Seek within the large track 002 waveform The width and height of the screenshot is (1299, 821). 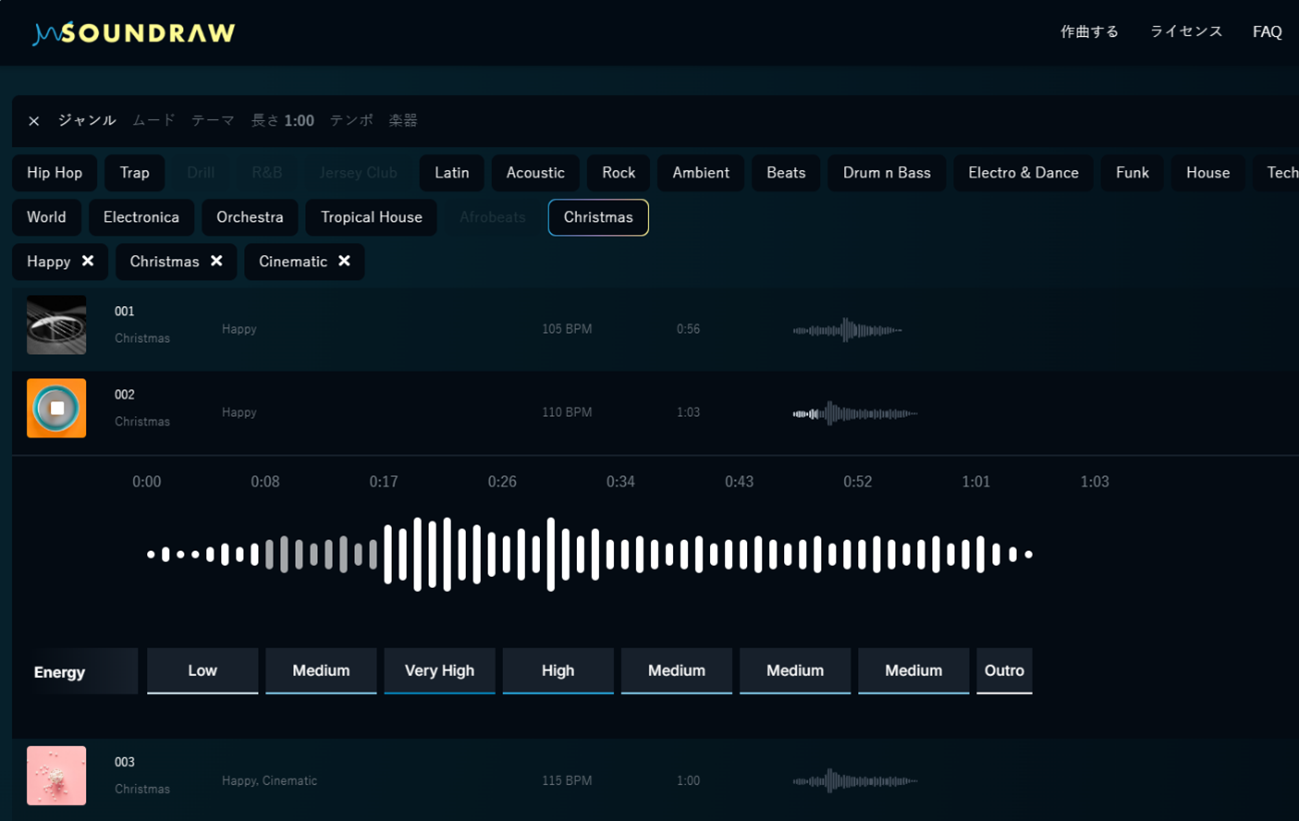590,554
